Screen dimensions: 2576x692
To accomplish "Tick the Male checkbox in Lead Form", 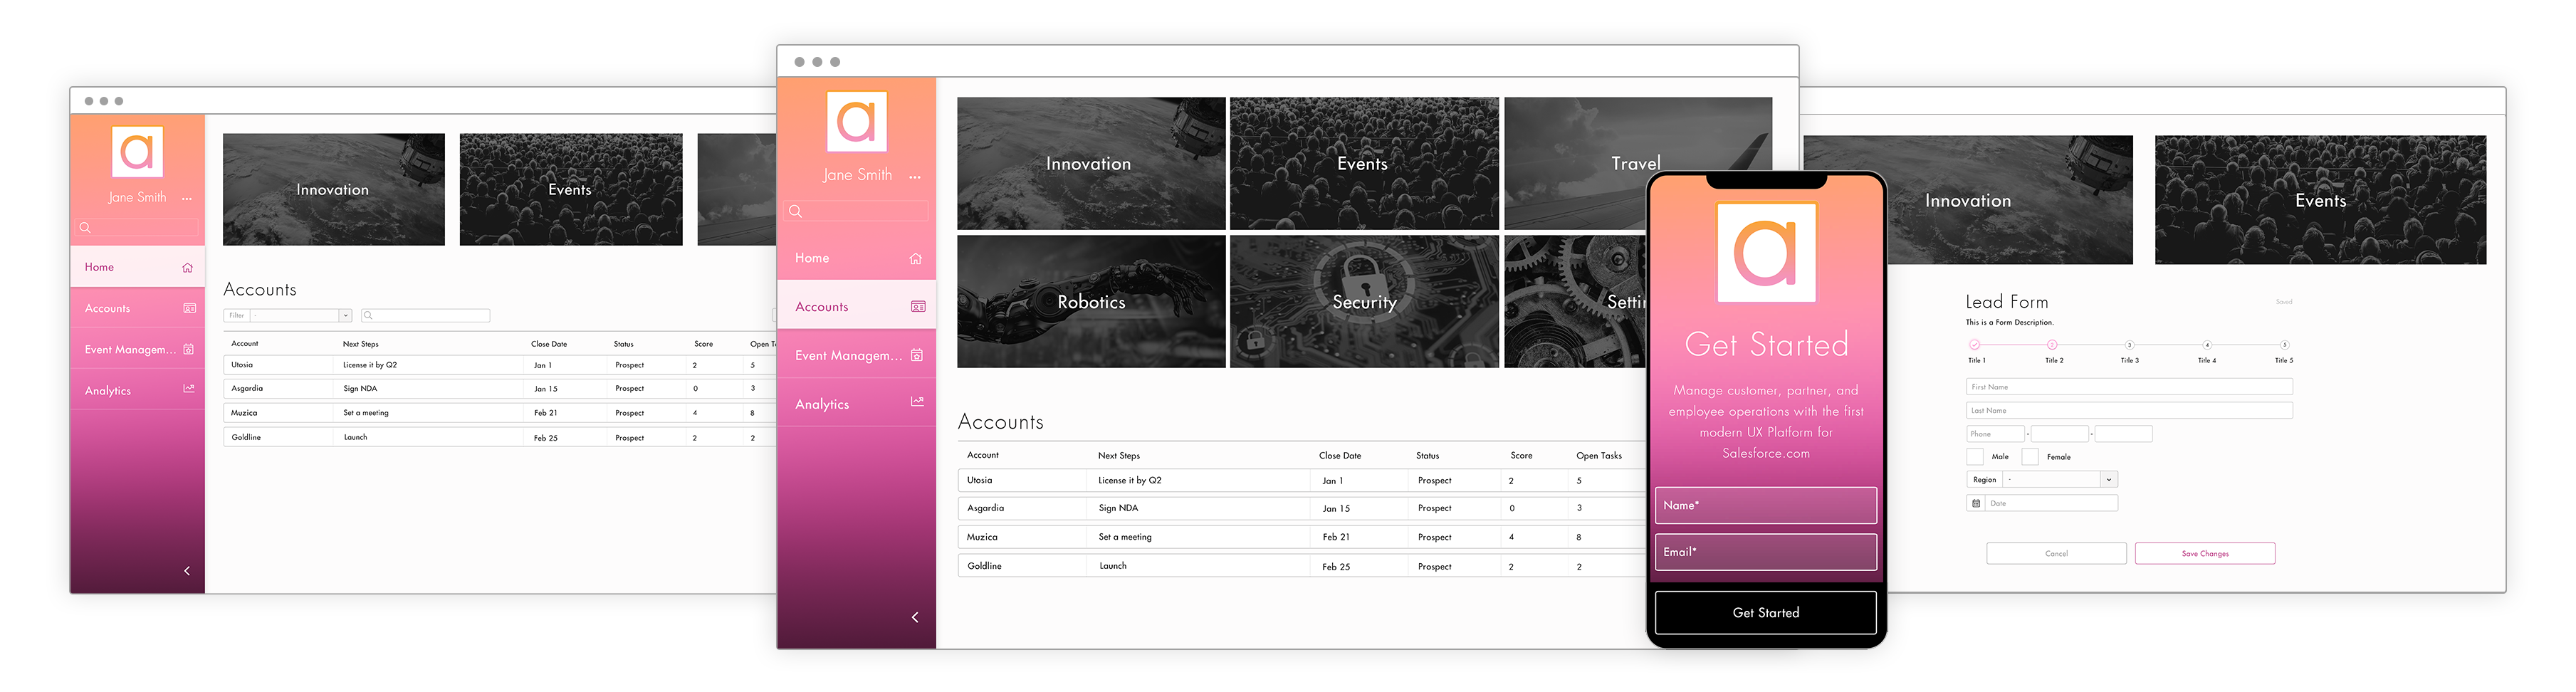I will (x=1975, y=457).
